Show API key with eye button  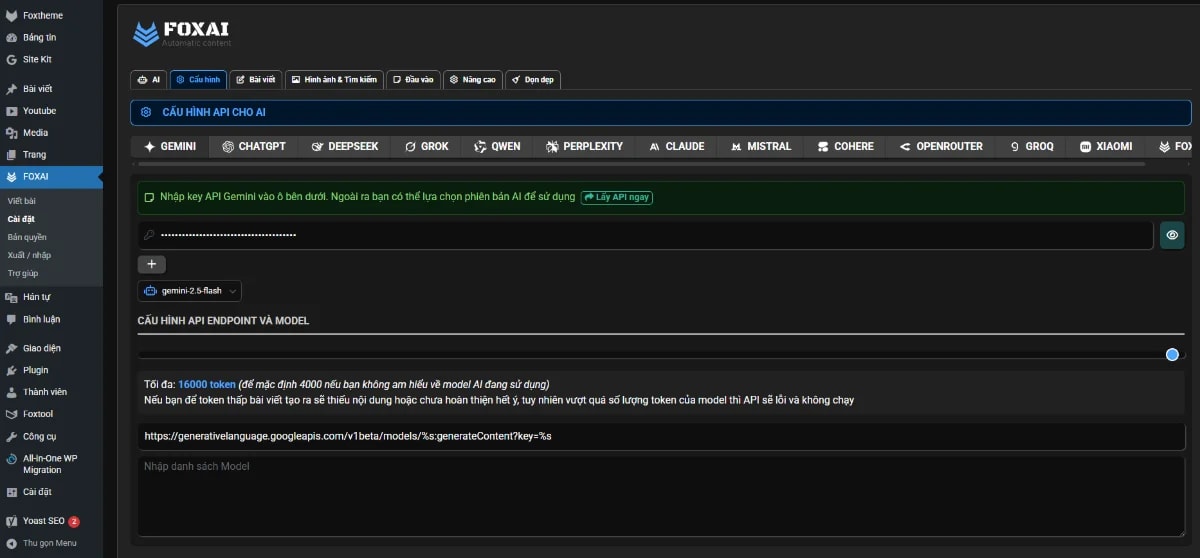click(x=1172, y=235)
